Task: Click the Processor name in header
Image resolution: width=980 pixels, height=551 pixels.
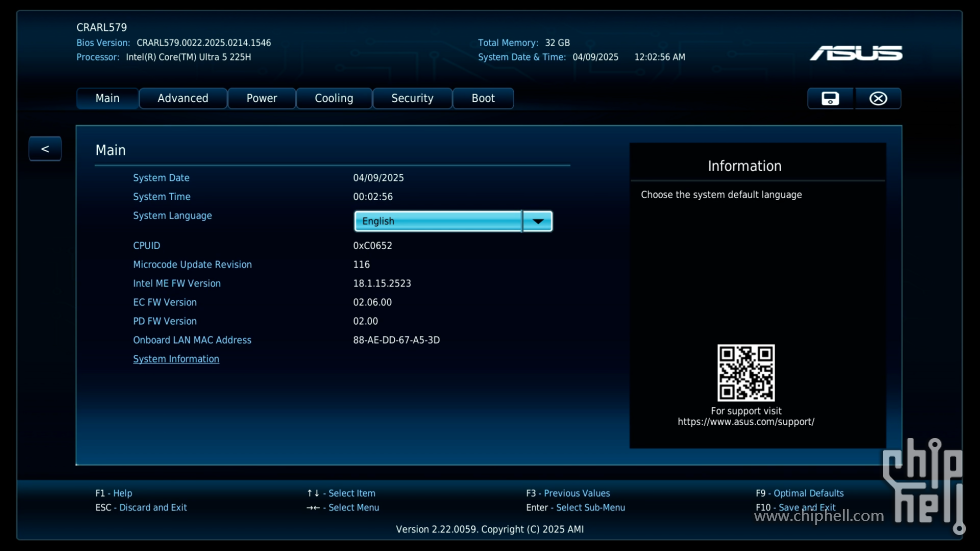Action: point(189,57)
